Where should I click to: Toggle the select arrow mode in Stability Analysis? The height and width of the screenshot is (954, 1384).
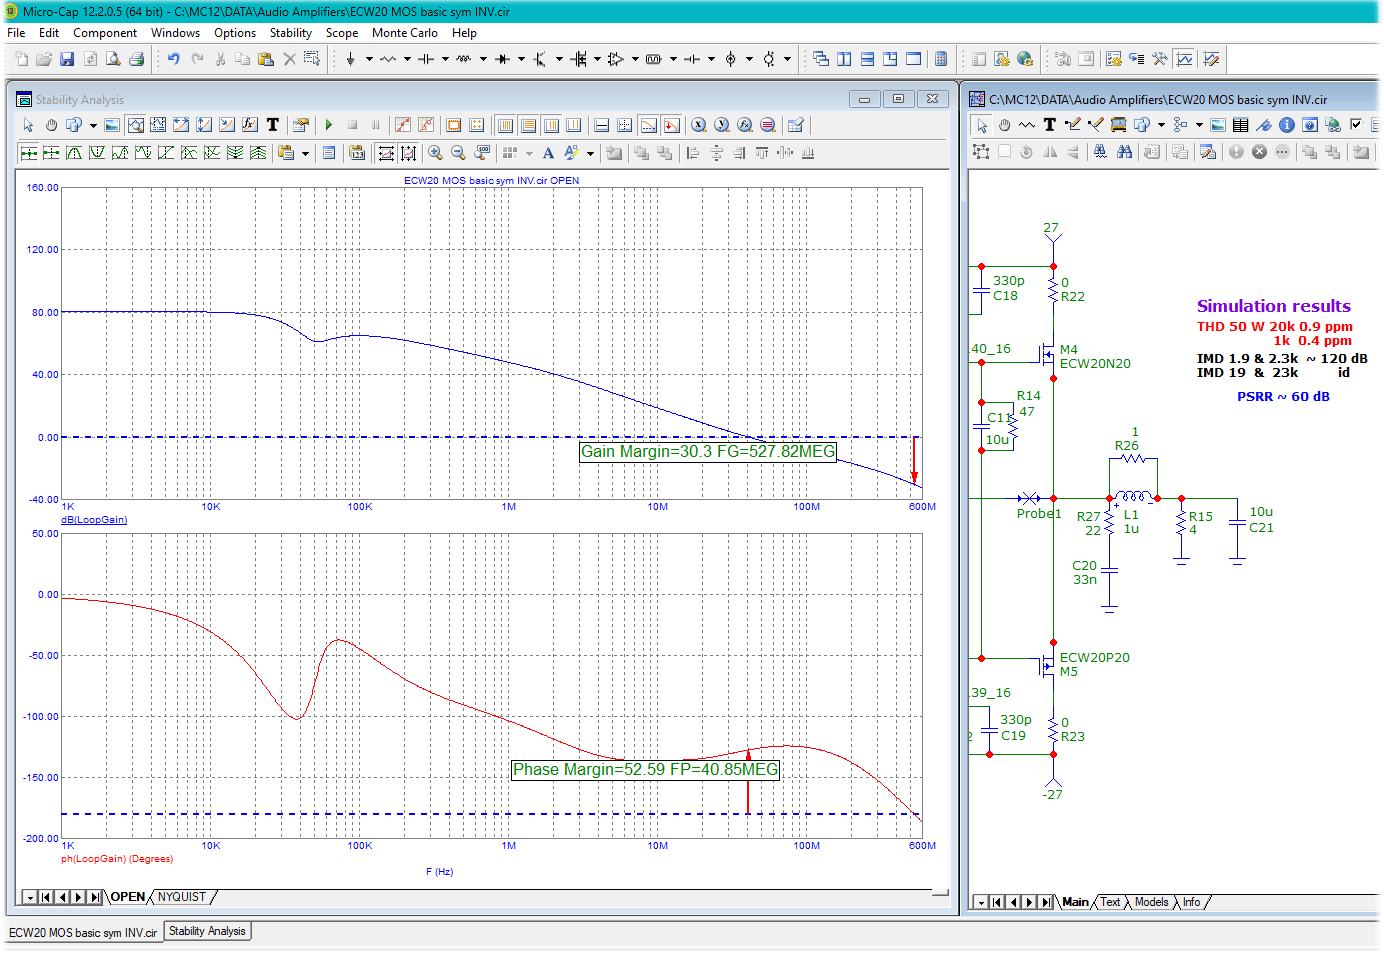click(x=28, y=125)
